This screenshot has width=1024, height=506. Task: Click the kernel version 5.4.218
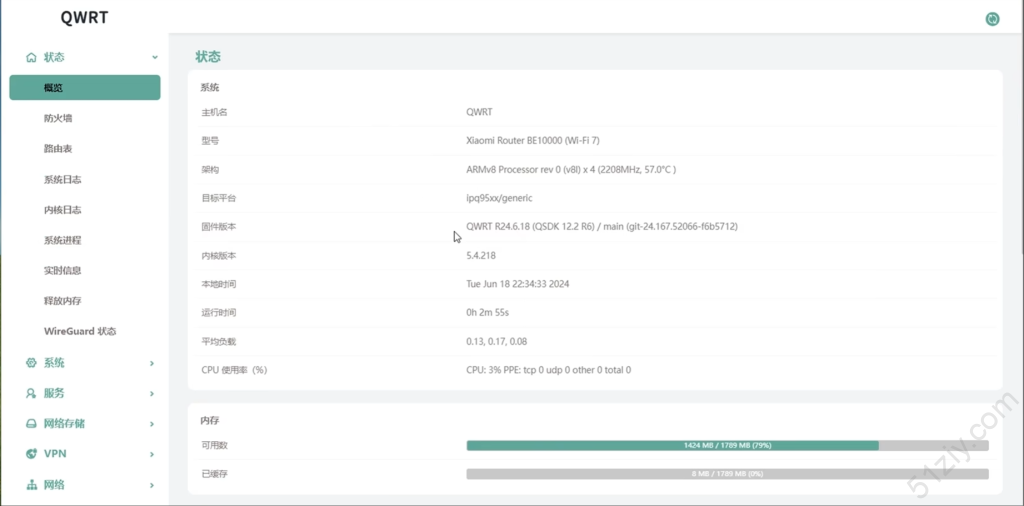481,255
